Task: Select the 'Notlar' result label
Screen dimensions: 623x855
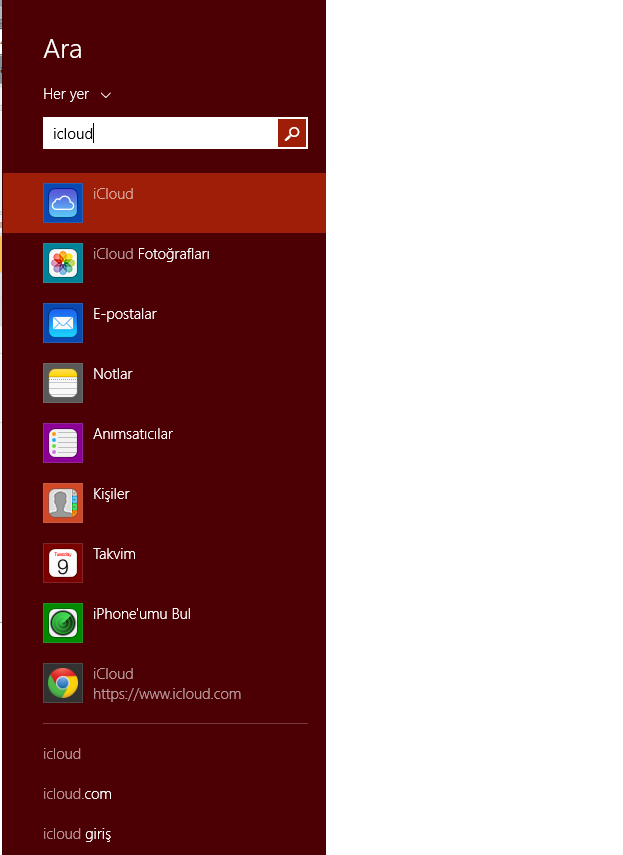Action: tap(113, 374)
